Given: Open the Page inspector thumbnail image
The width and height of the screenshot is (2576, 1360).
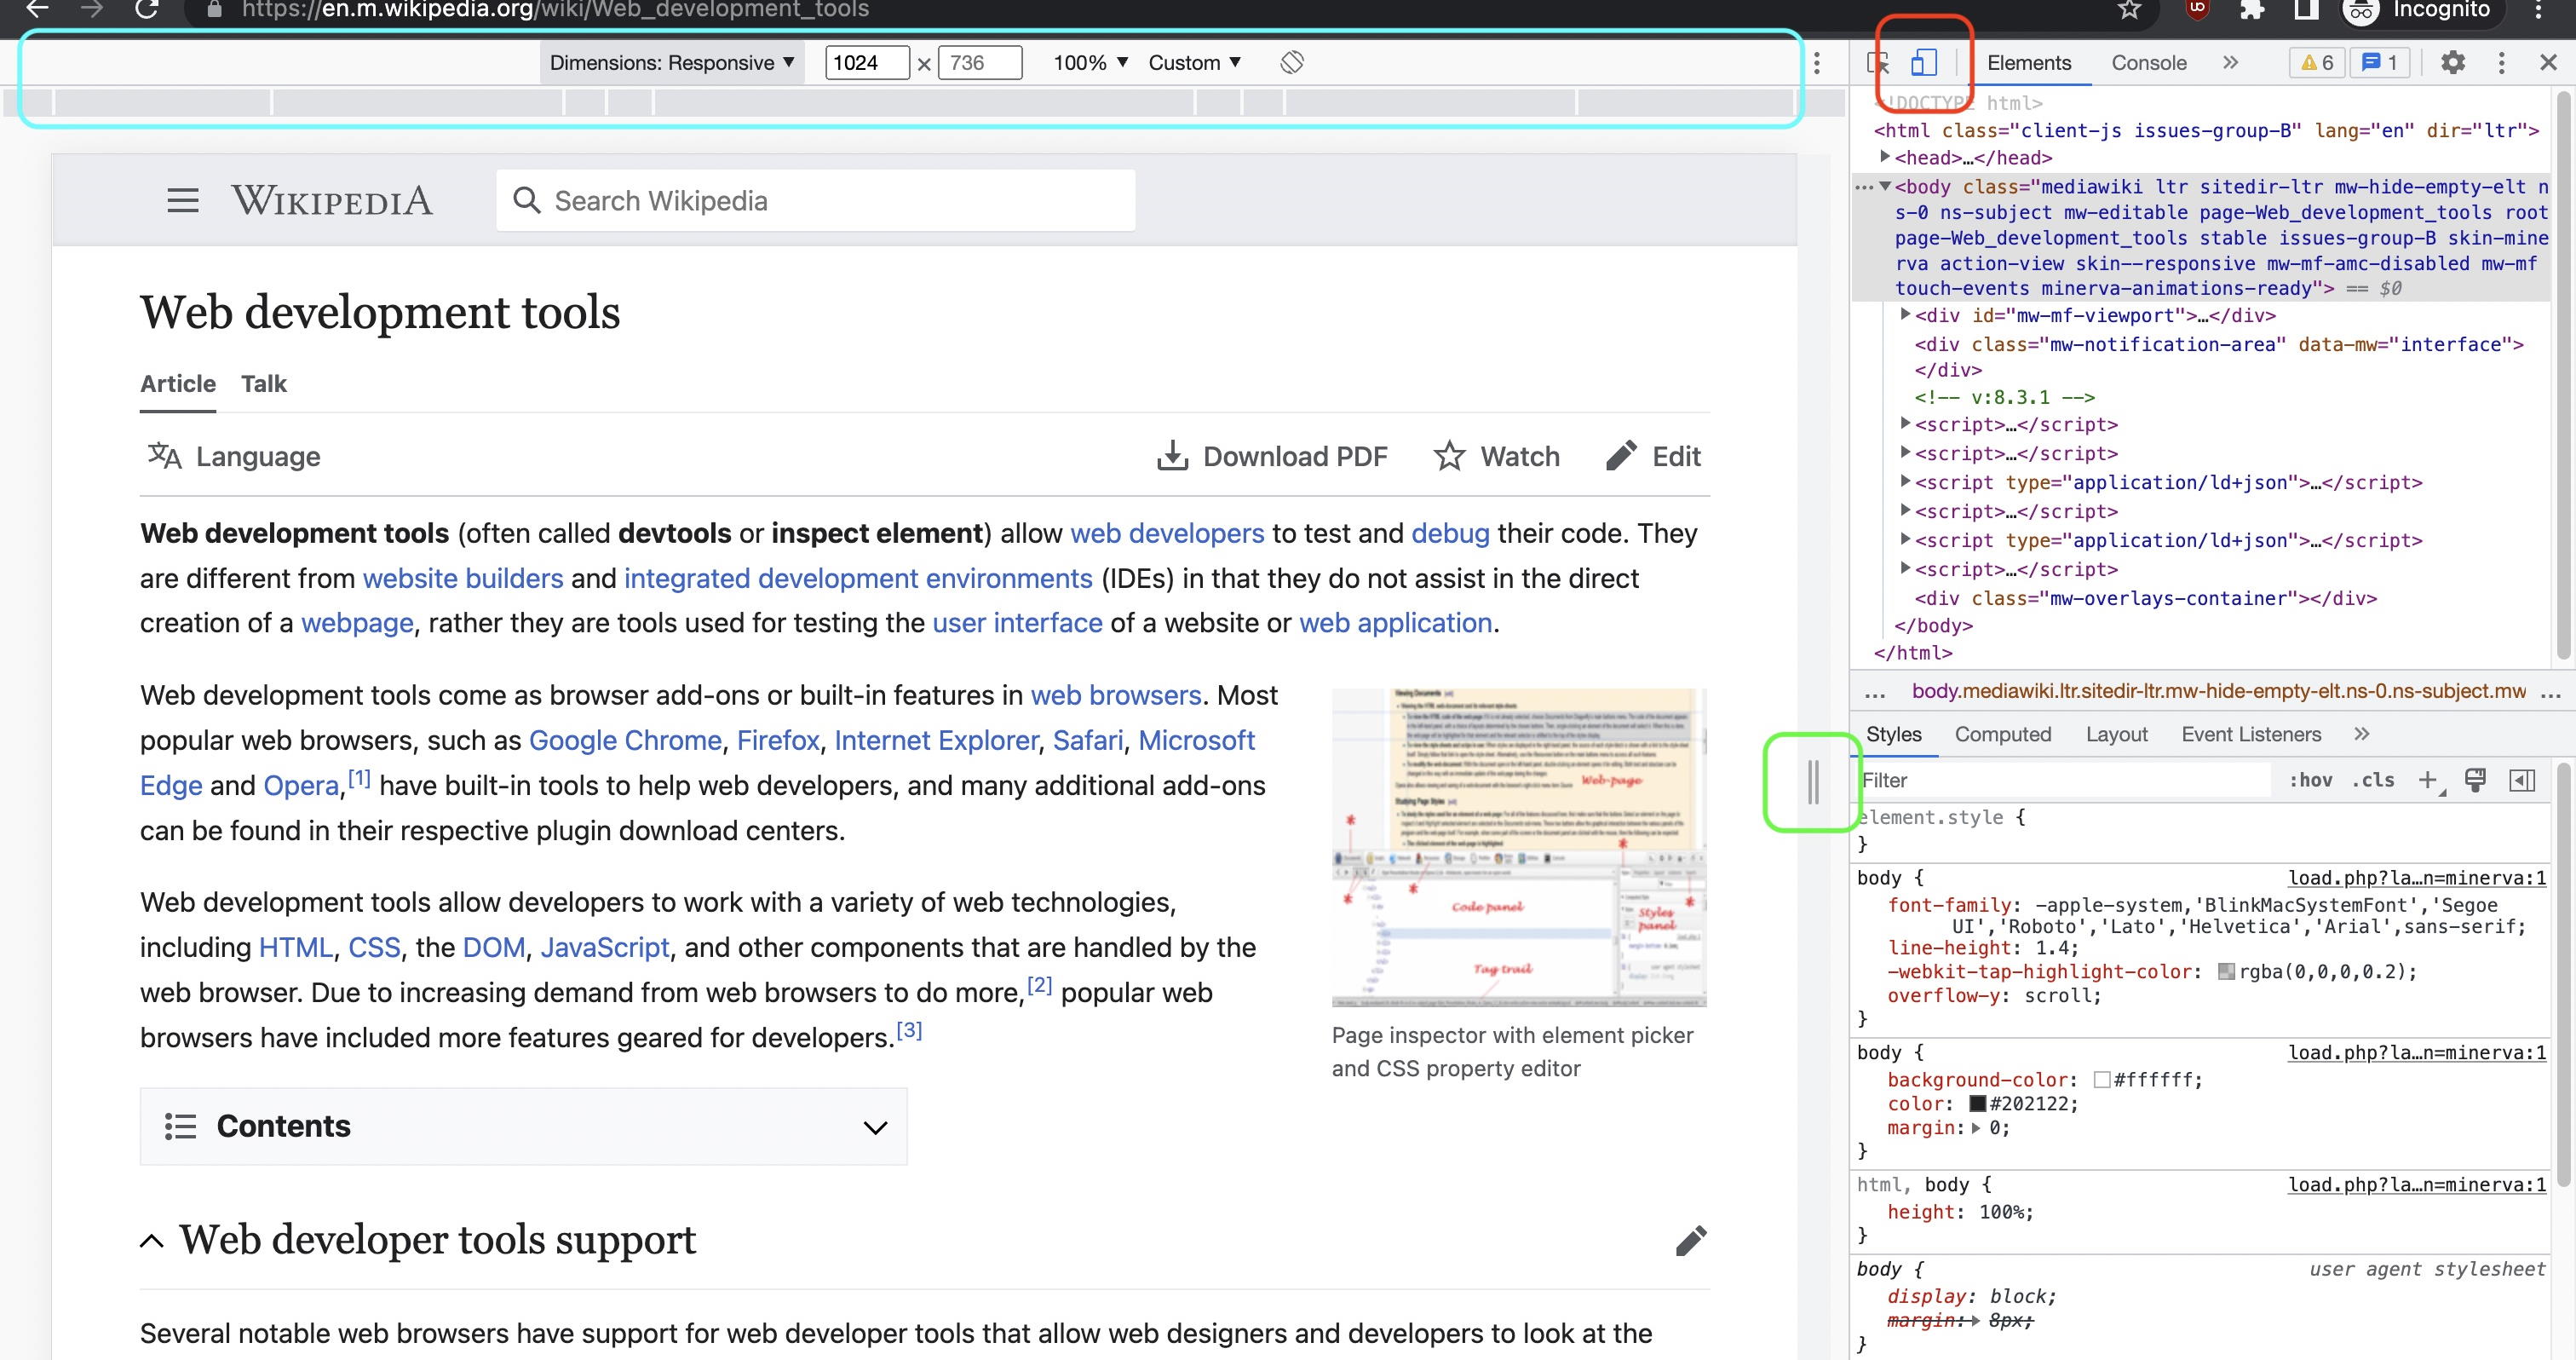Looking at the screenshot, I should pyautogui.click(x=1519, y=847).
